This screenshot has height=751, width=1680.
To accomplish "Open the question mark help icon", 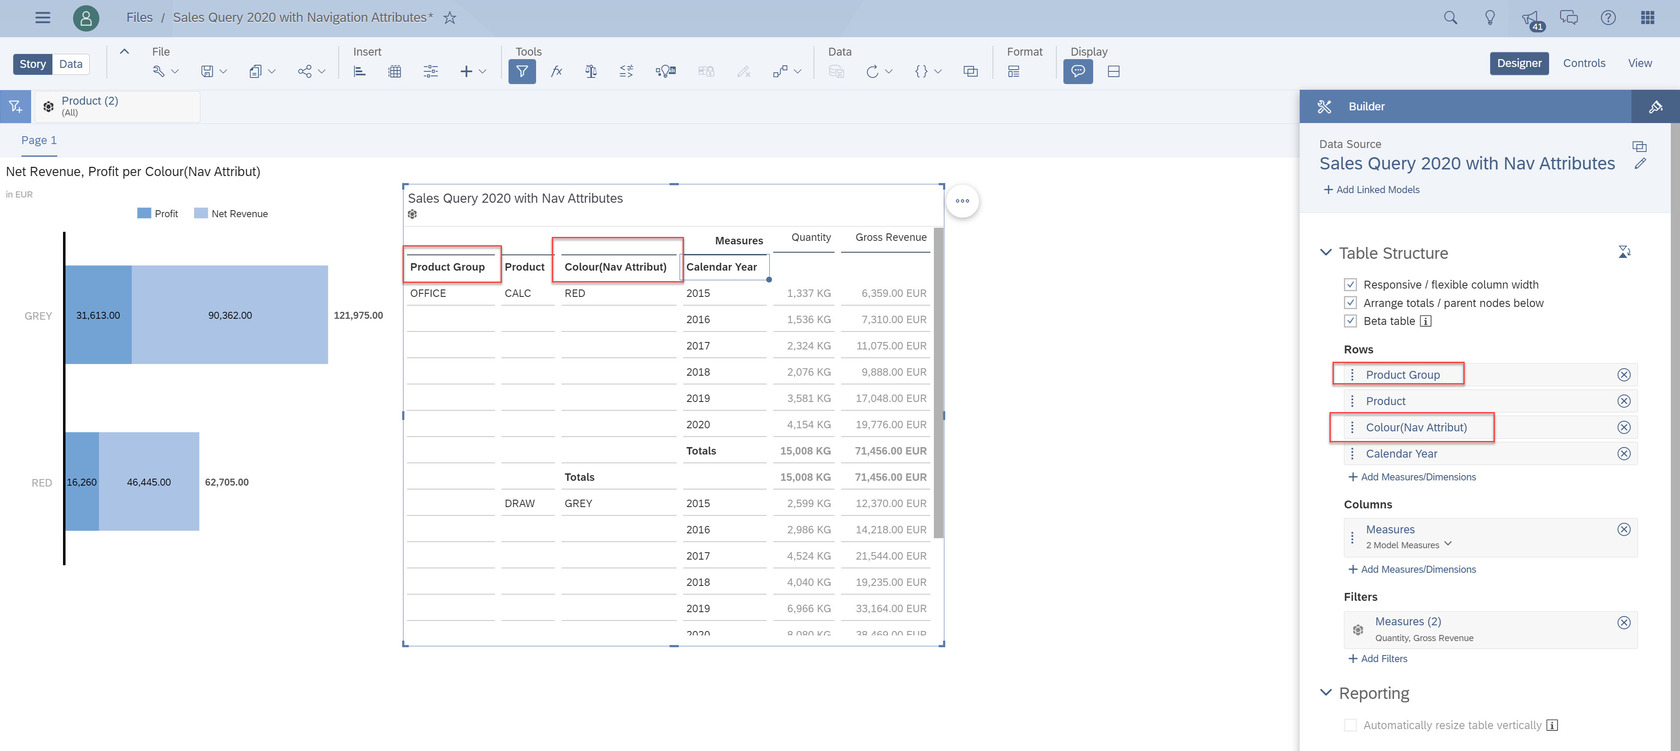I will click(1608, 17).
